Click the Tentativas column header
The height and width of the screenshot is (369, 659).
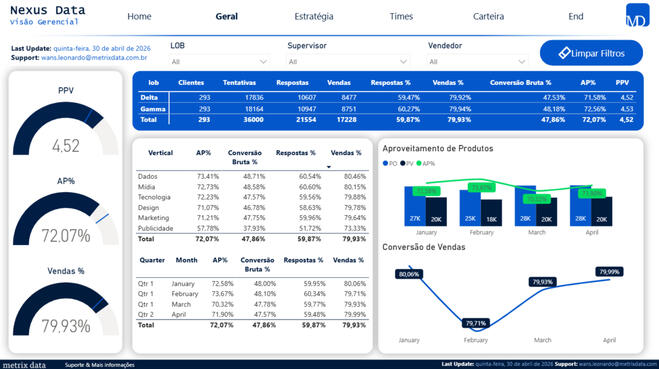coord(239,83)
